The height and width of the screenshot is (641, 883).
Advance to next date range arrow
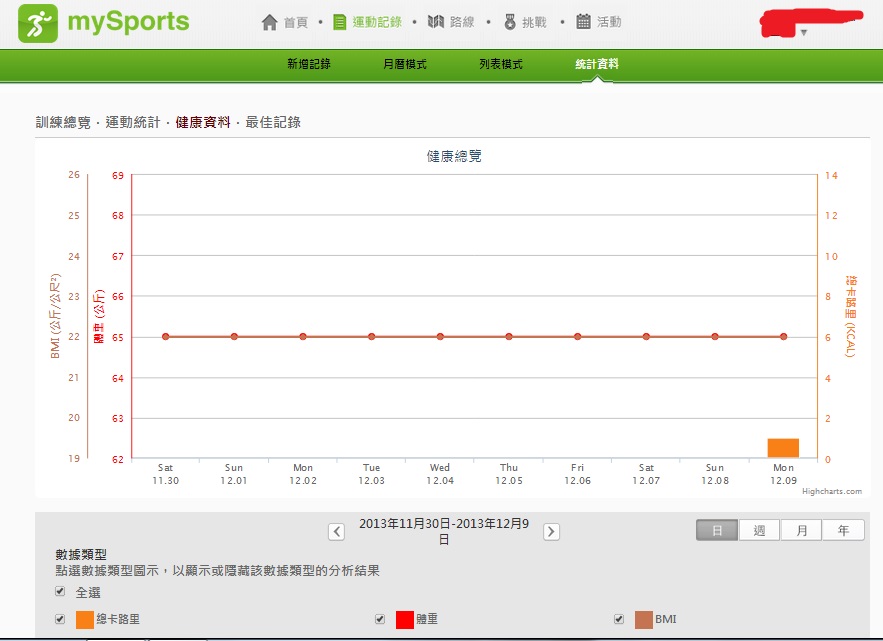pos(551,532)
